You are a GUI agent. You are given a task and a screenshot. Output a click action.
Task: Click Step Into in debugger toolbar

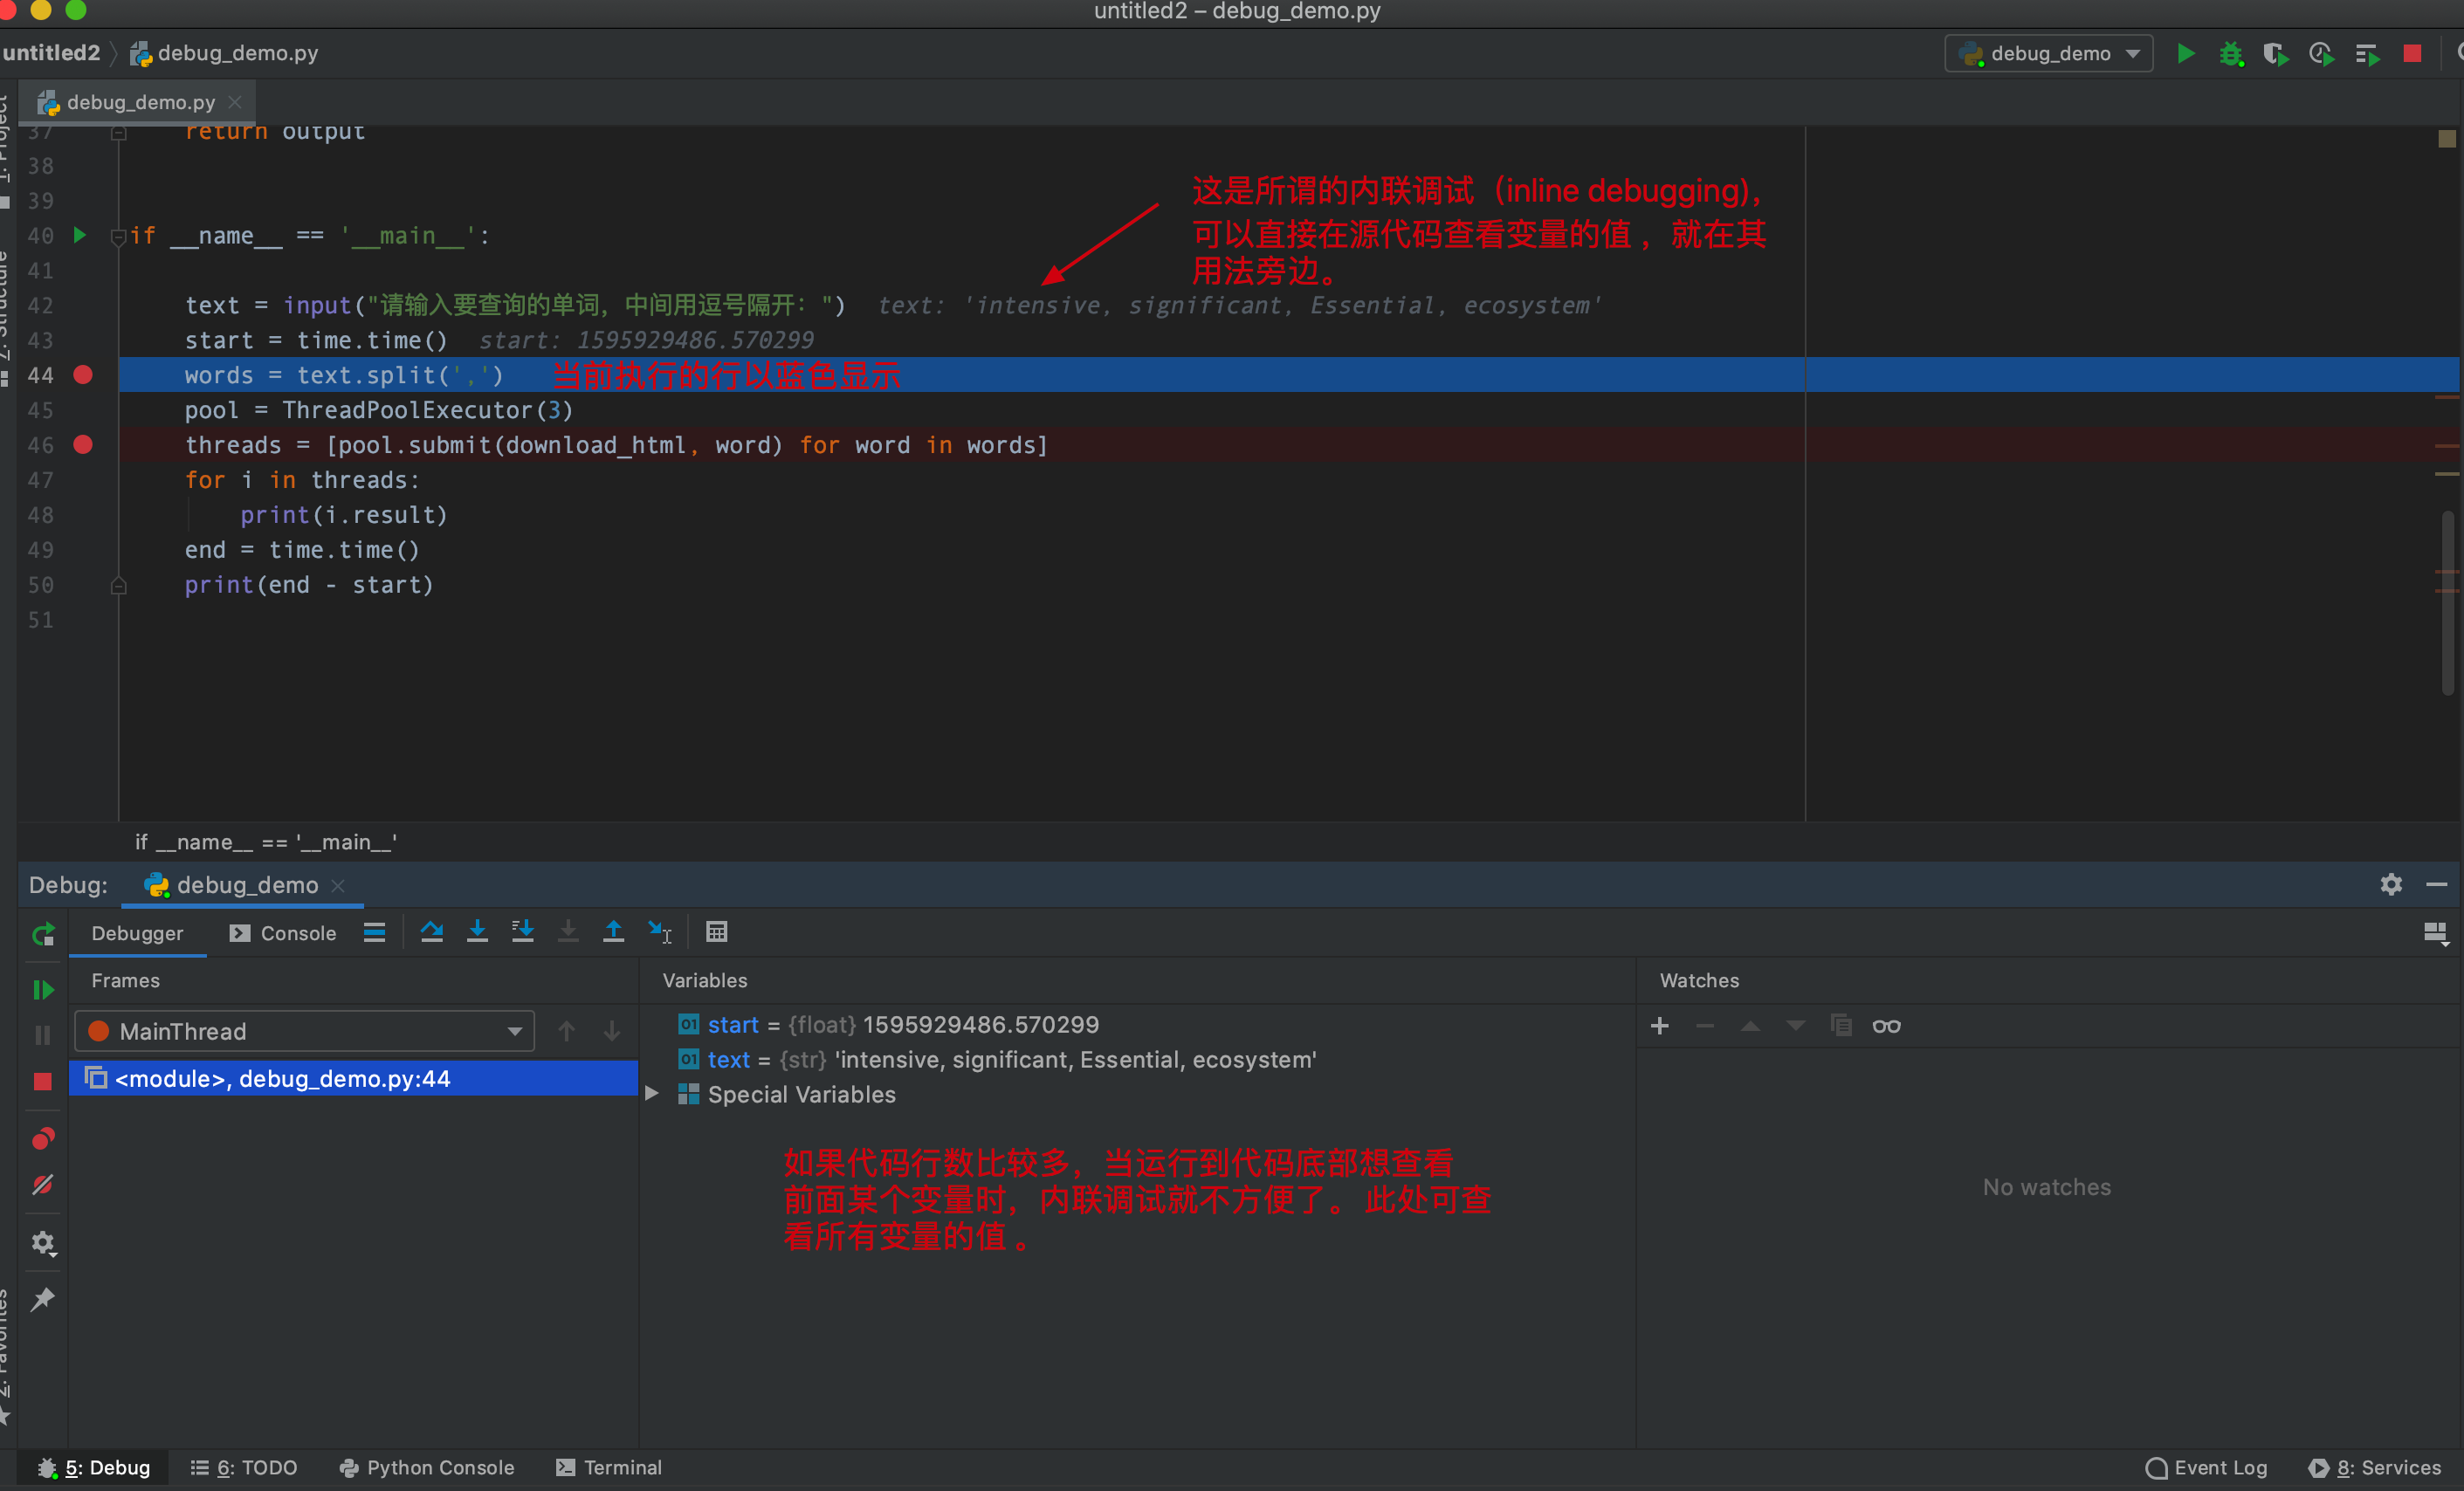(x=477, y=932)
